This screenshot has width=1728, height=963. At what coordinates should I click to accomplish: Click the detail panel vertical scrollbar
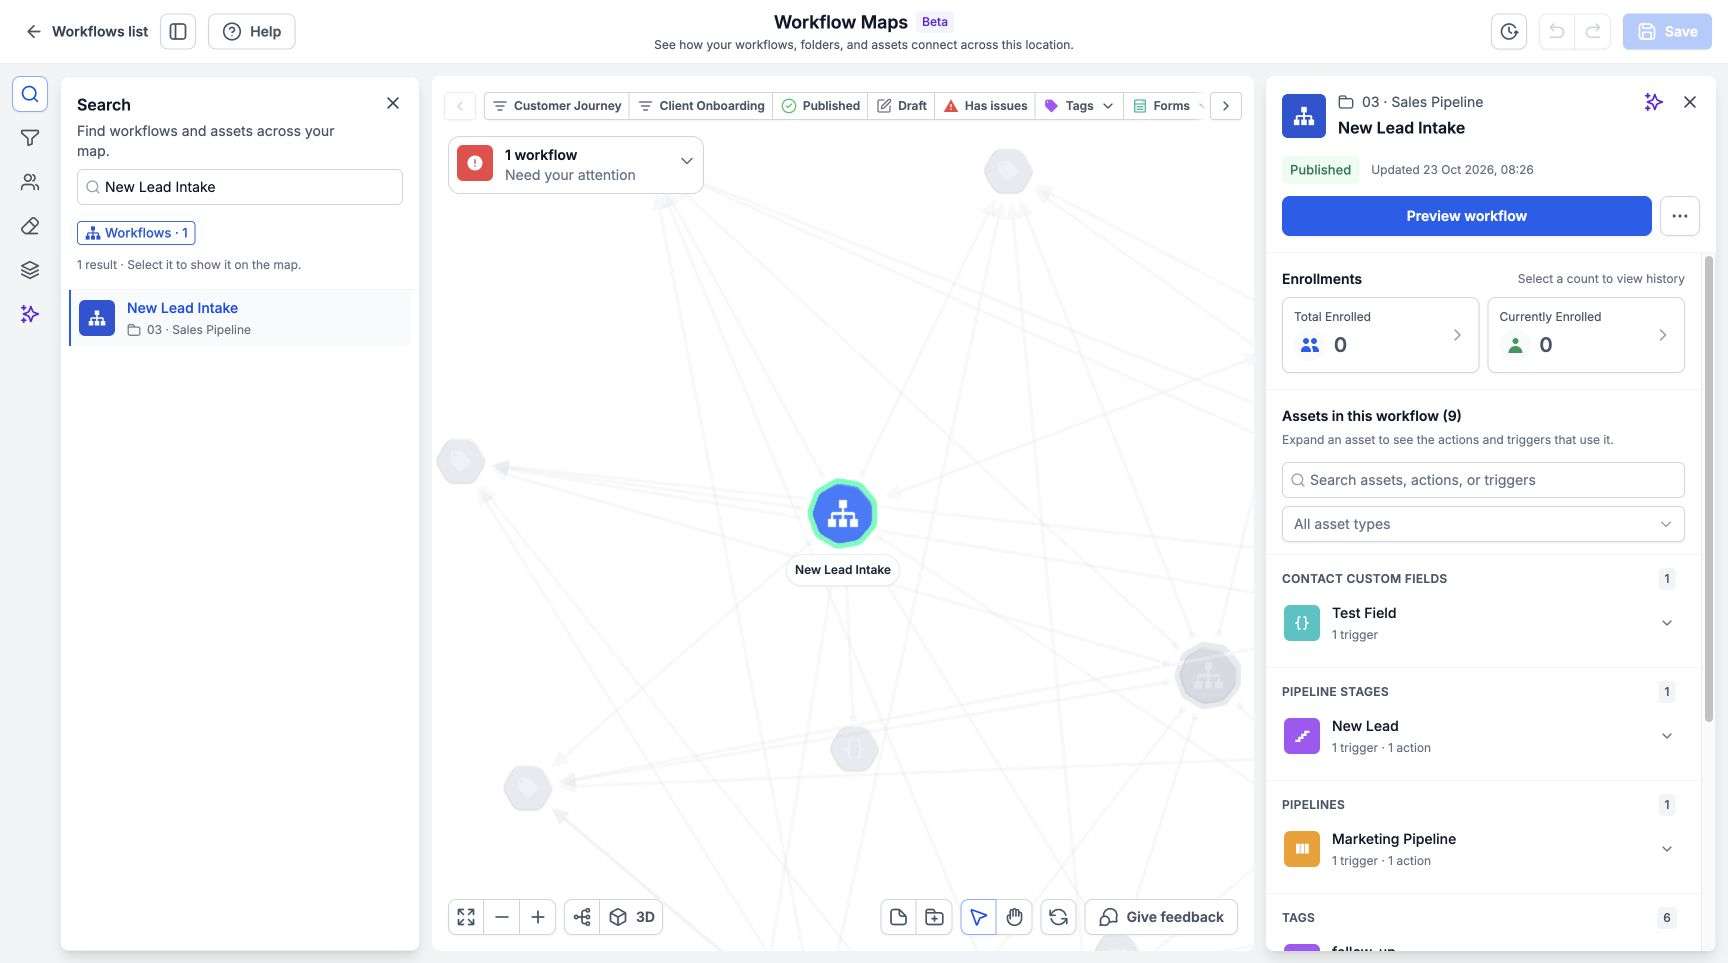point(1709,488)
